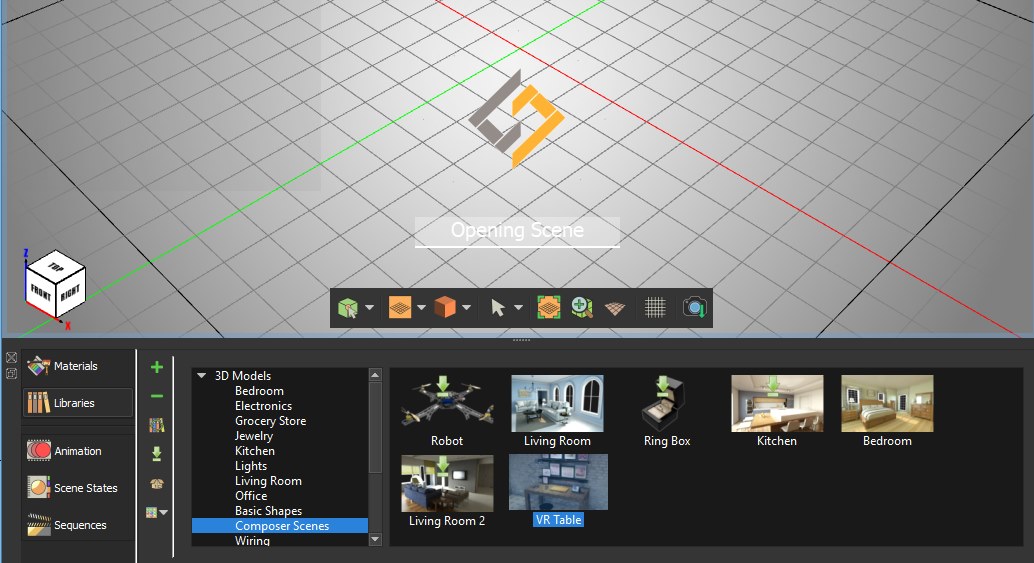The width and height of the screenshot is (1034, 563).
Task: Click the green minus remove library icon
Action: [156, 396]
